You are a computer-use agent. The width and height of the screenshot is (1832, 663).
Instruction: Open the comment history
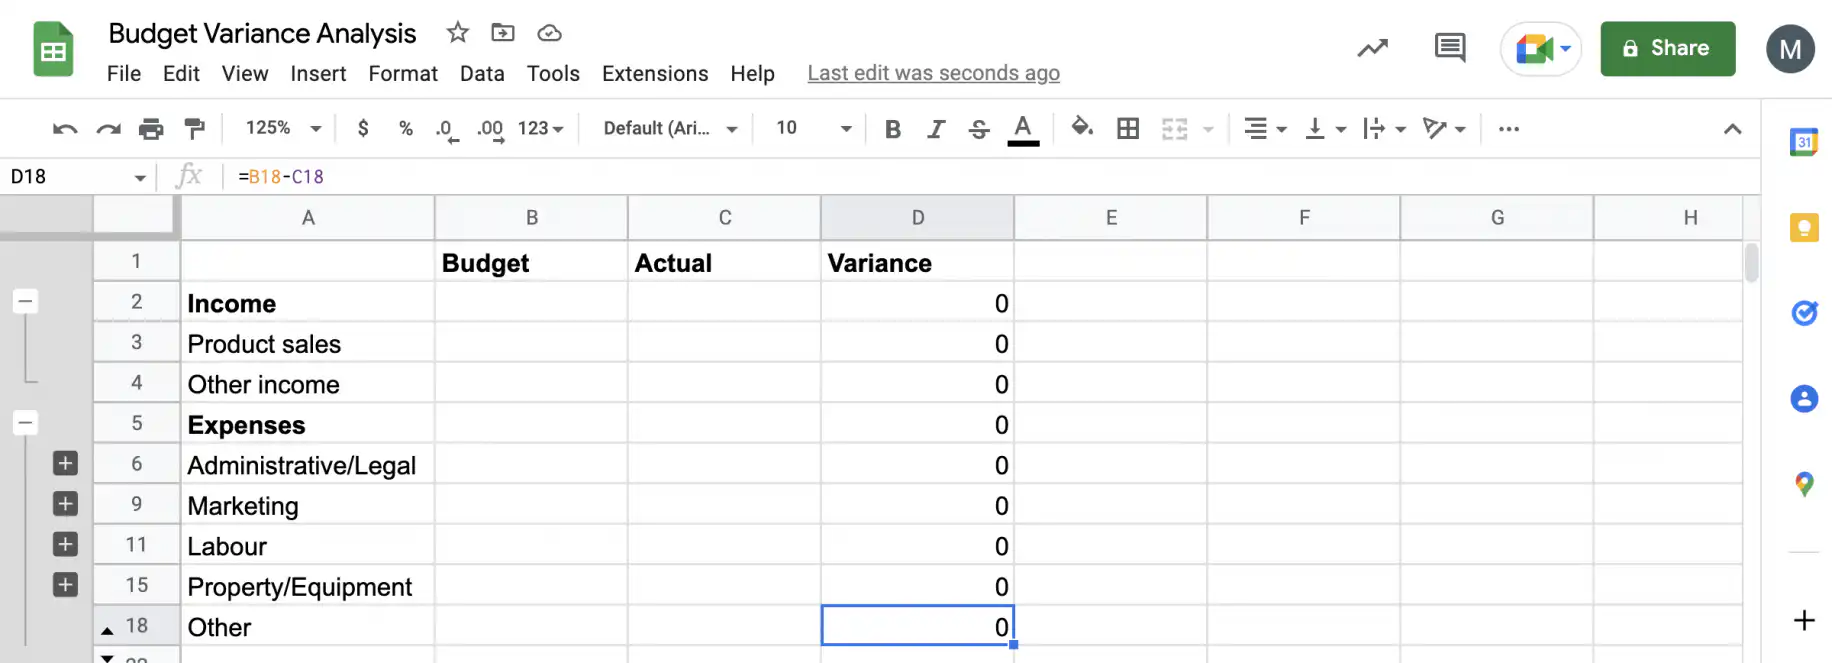1450,48
